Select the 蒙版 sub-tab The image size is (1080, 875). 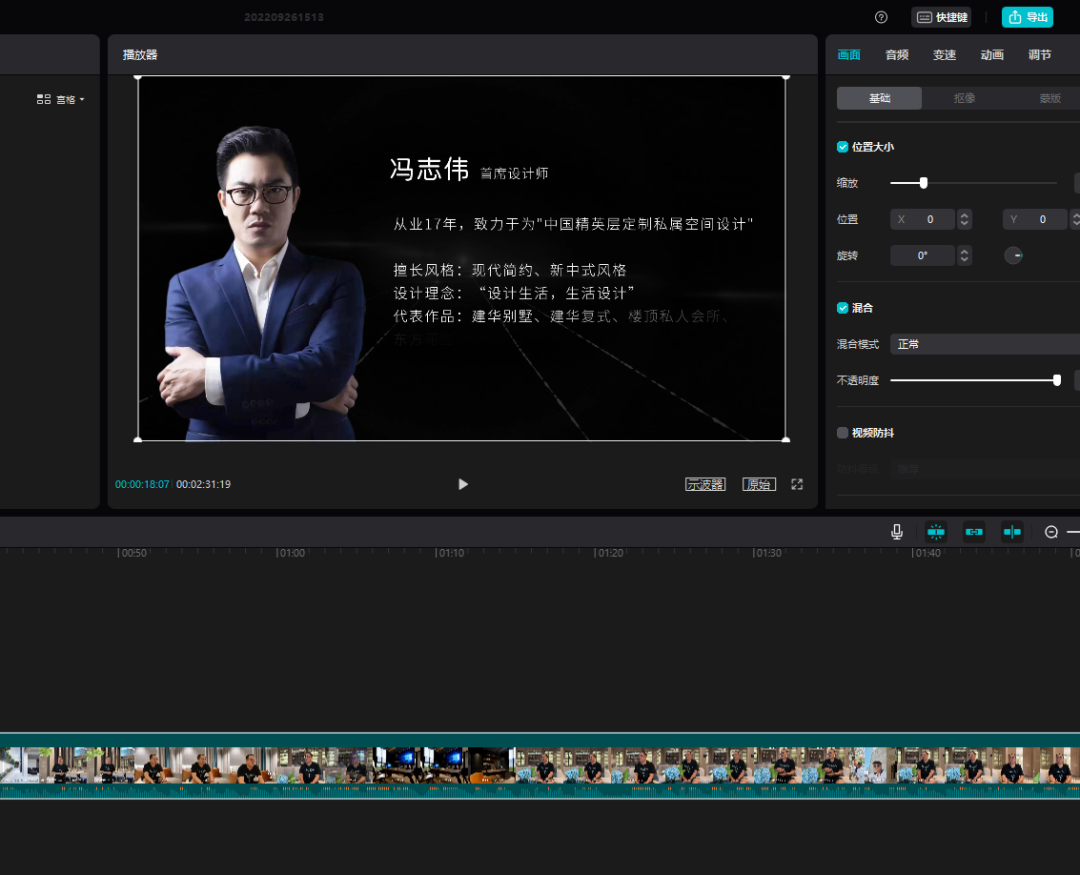pyautogui.click(x=1050, y=99)
